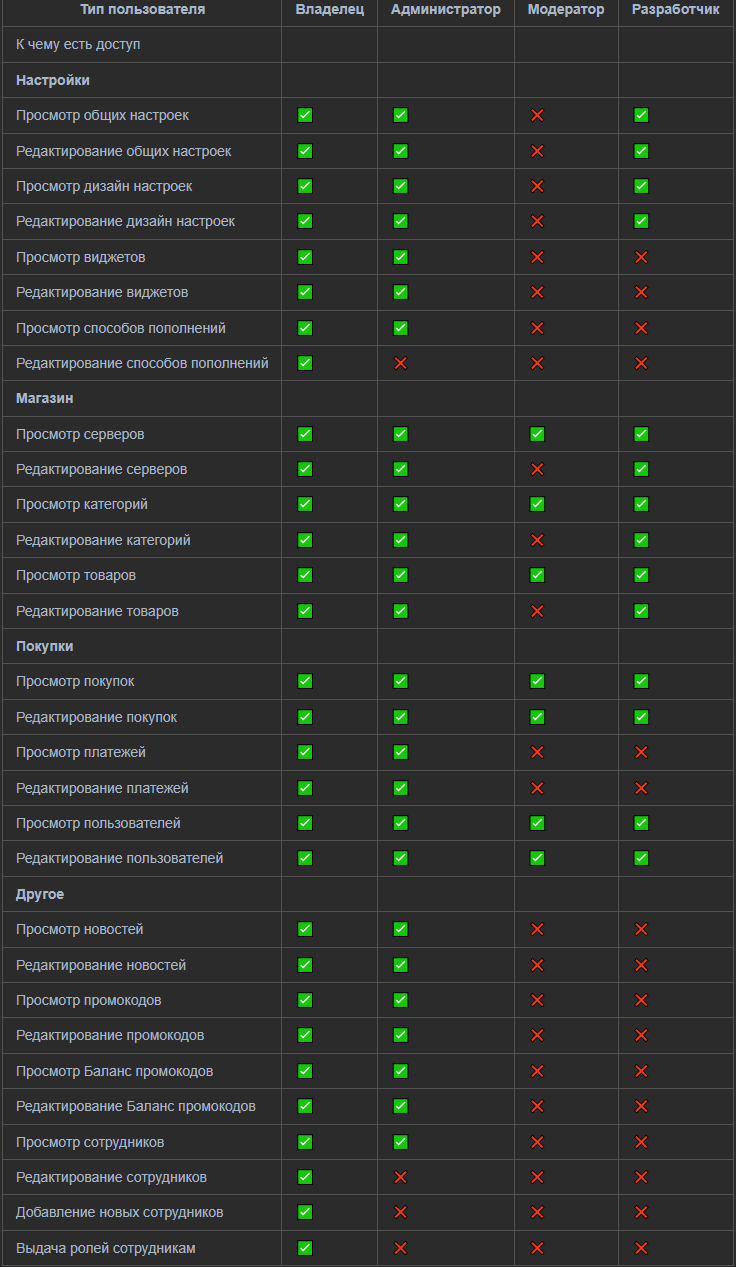Click the Модератор checkmark for Редактирование покупок
Viewport: 736px width, 1267px height.
tap(537, 717)
